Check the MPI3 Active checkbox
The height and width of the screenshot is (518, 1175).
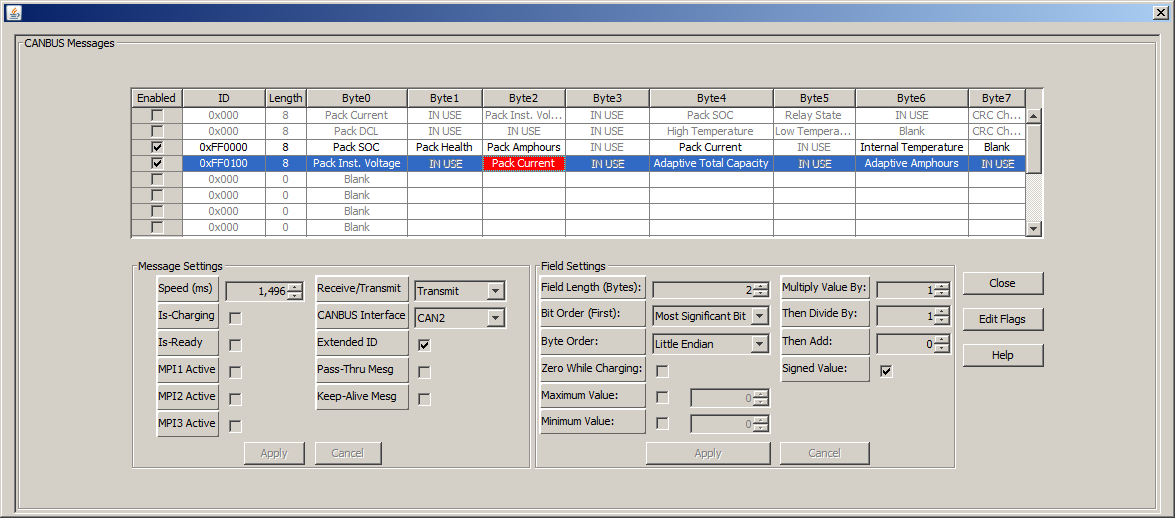pyautogui.click(x=235, y=427)
